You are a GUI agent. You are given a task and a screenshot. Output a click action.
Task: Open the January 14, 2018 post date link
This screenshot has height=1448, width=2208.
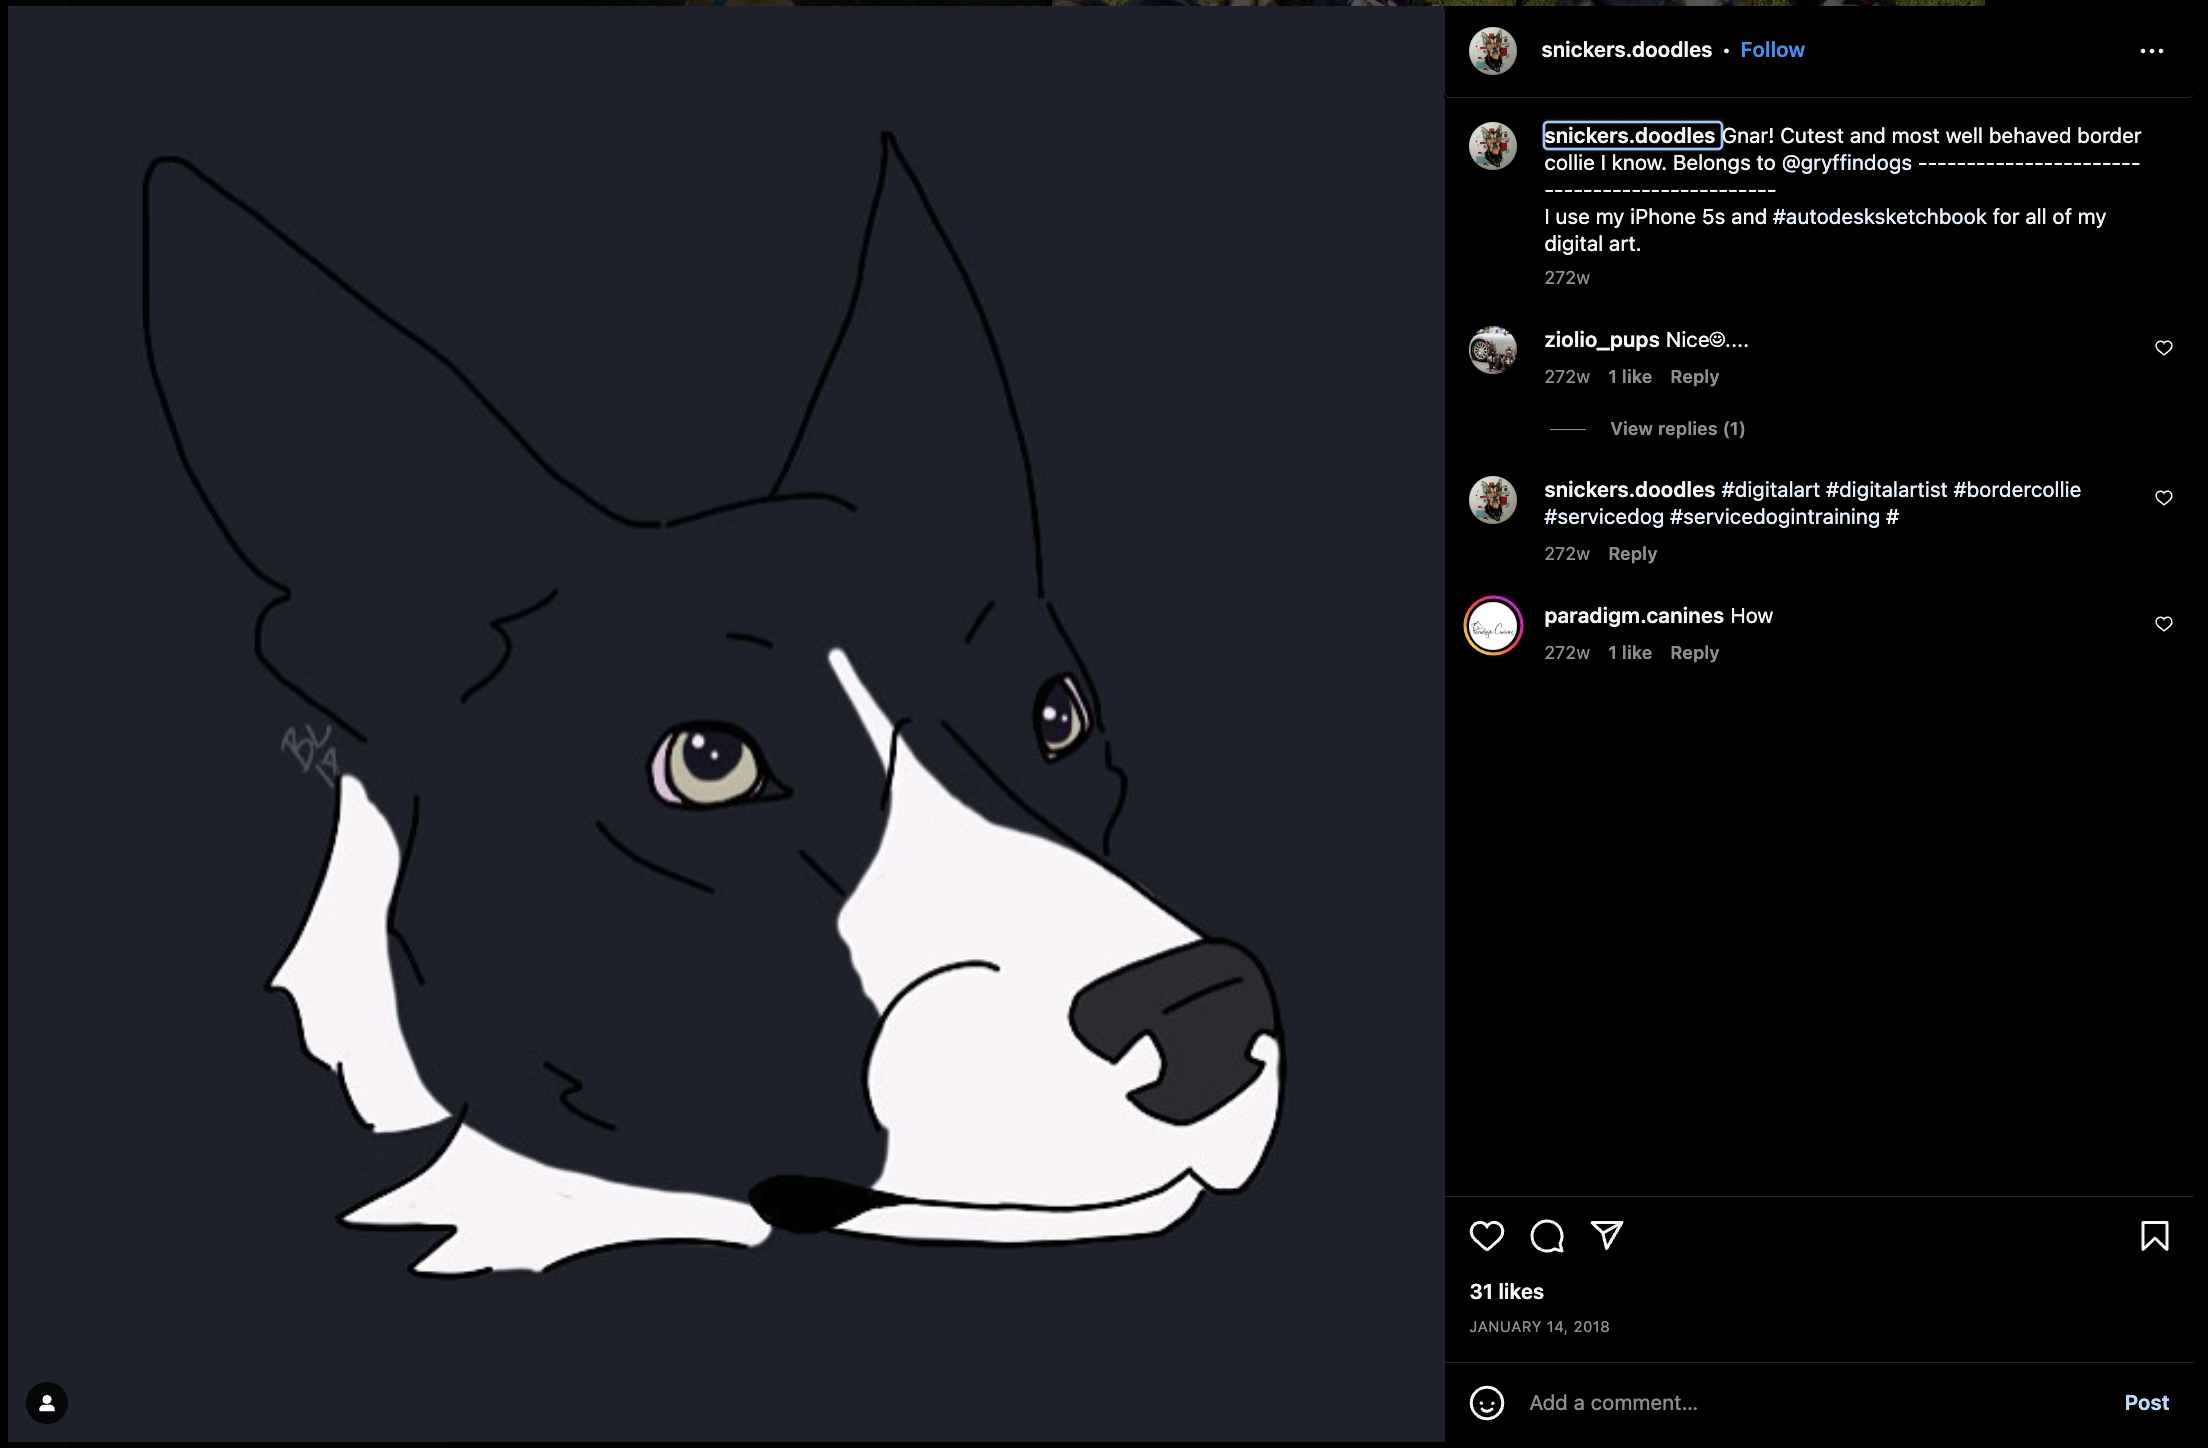[1539, 1326]
